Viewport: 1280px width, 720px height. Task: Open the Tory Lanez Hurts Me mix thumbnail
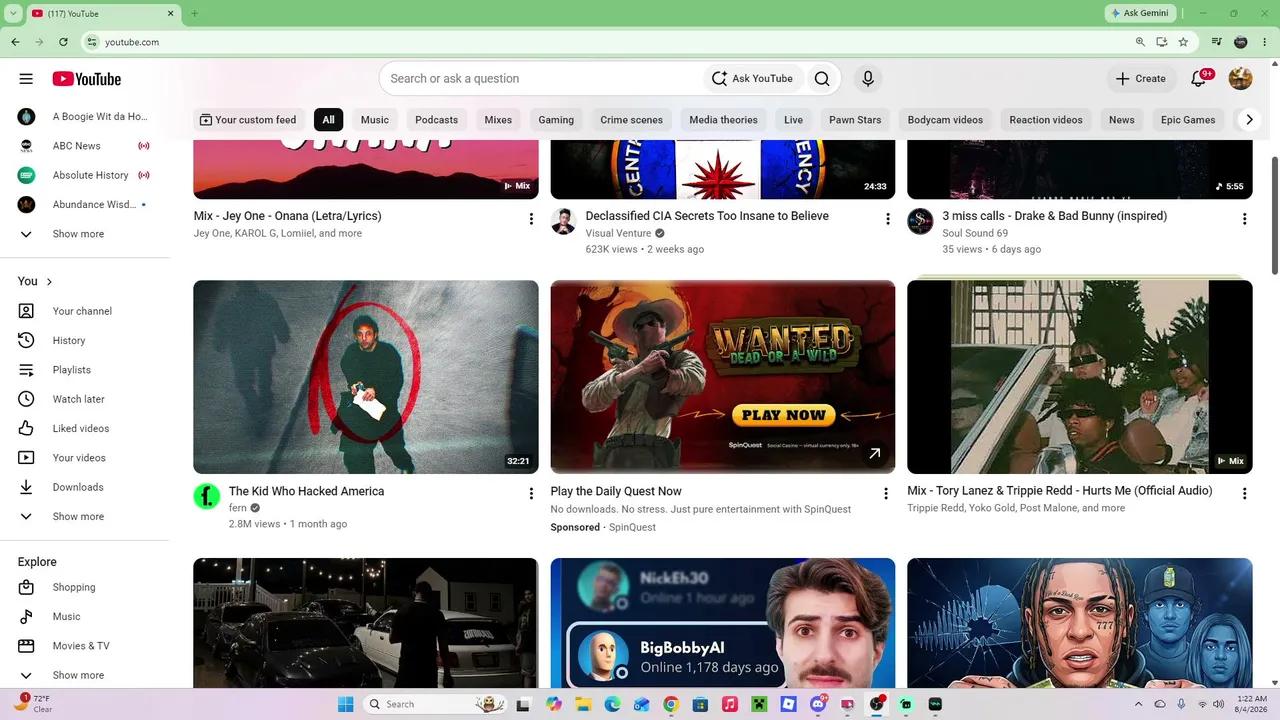1080,377
